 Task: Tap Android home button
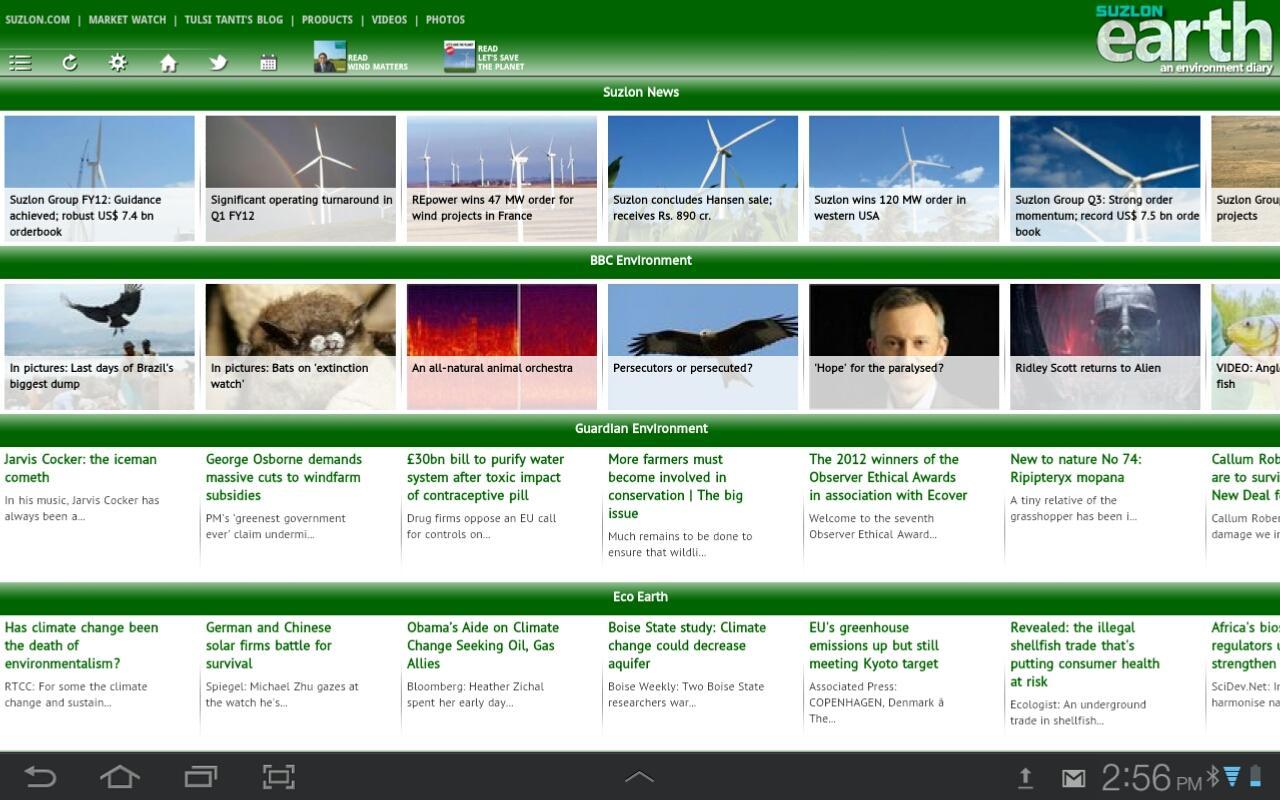coord(119,777)
